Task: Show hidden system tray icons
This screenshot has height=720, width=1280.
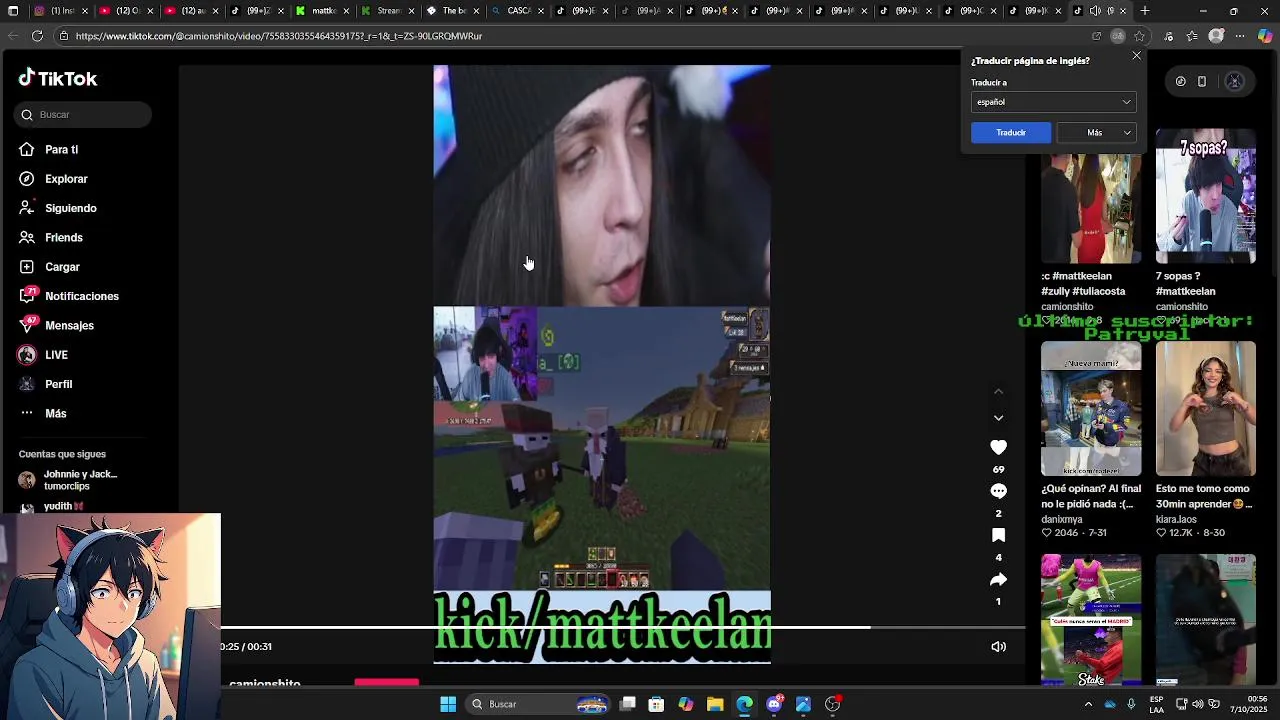Action: [1088, 704]
